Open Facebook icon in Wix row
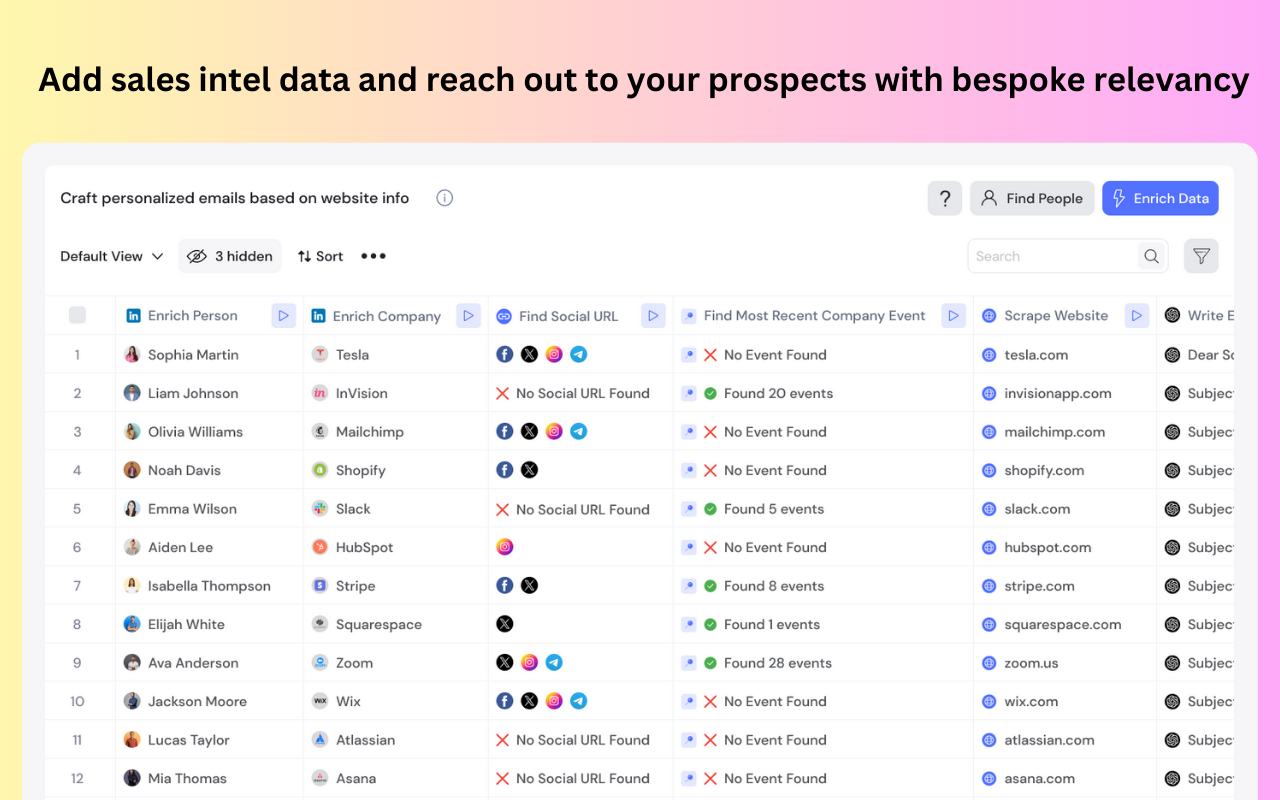The width and height of the screenshot is (1280, 800). pyautogui.click(x=505, y=701)
